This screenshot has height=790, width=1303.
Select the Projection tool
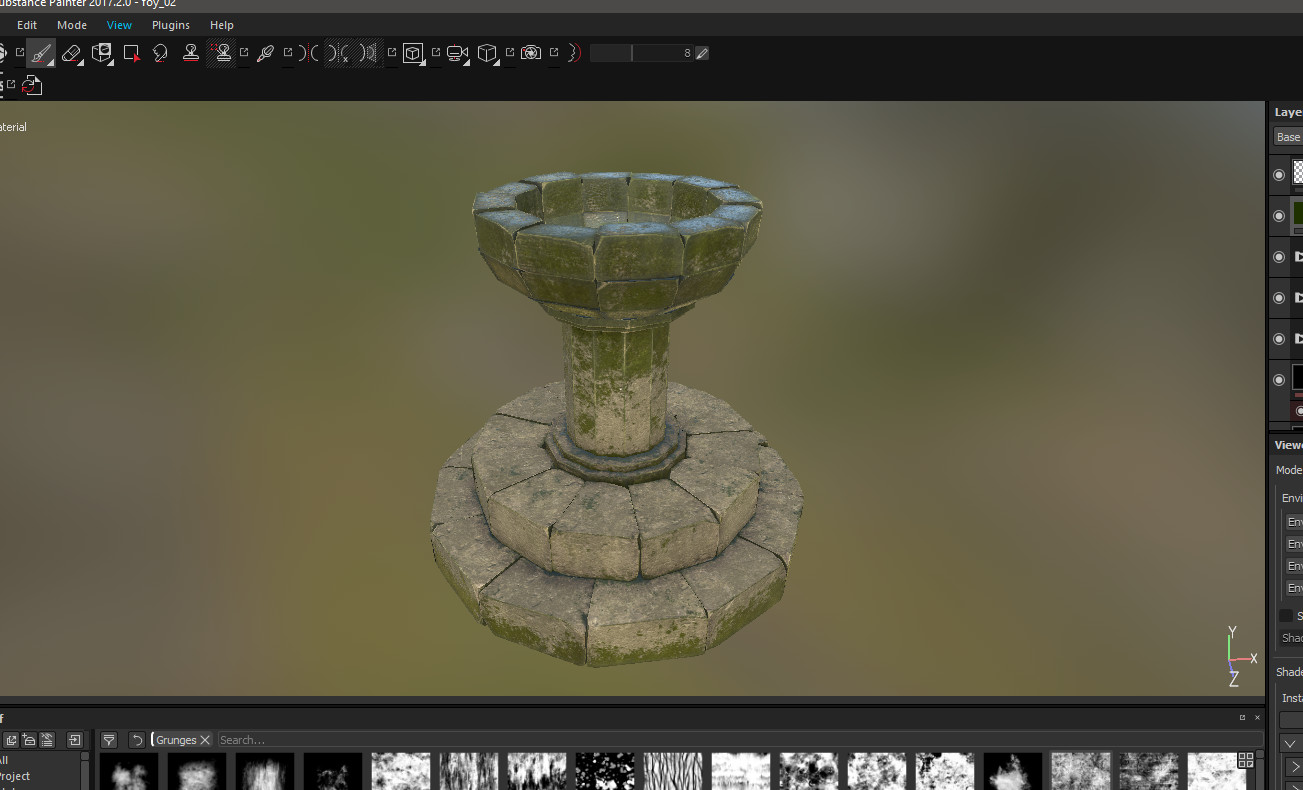100,53
